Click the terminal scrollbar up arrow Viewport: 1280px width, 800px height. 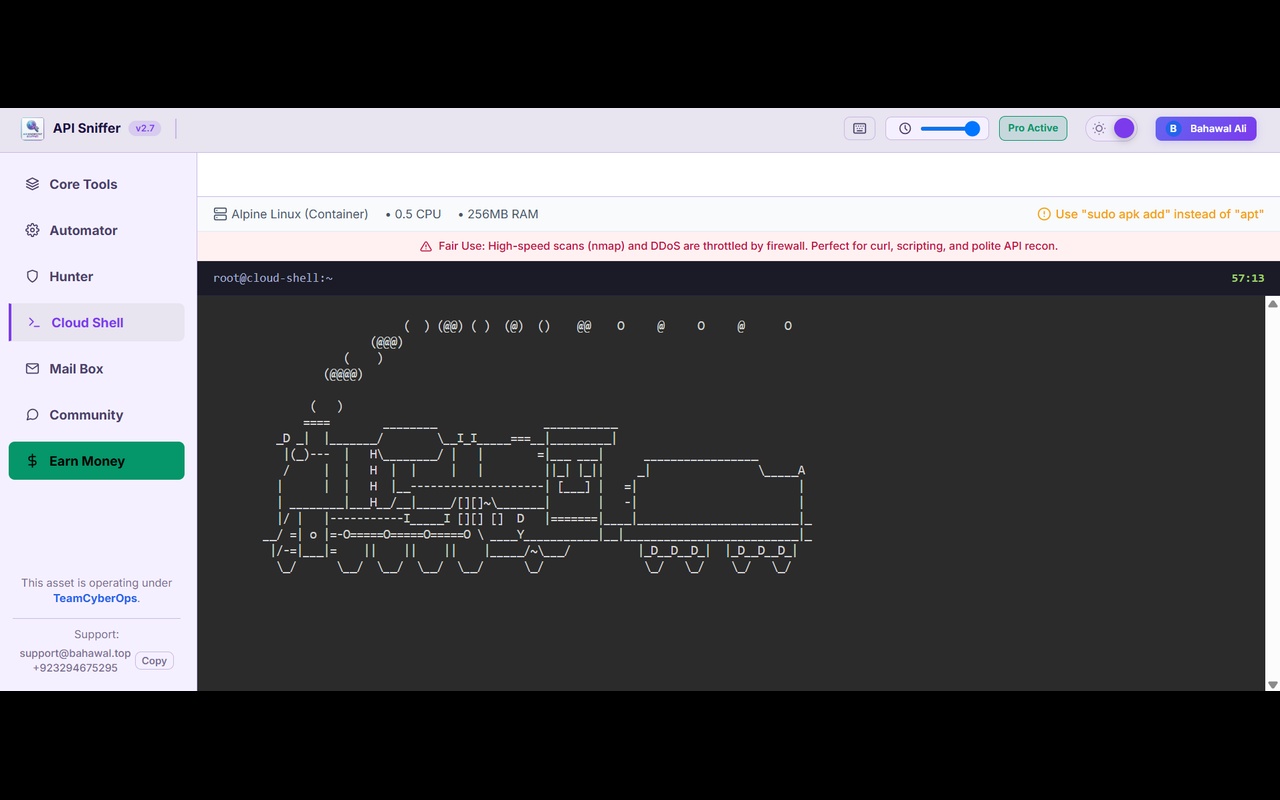pos(1273,303)
